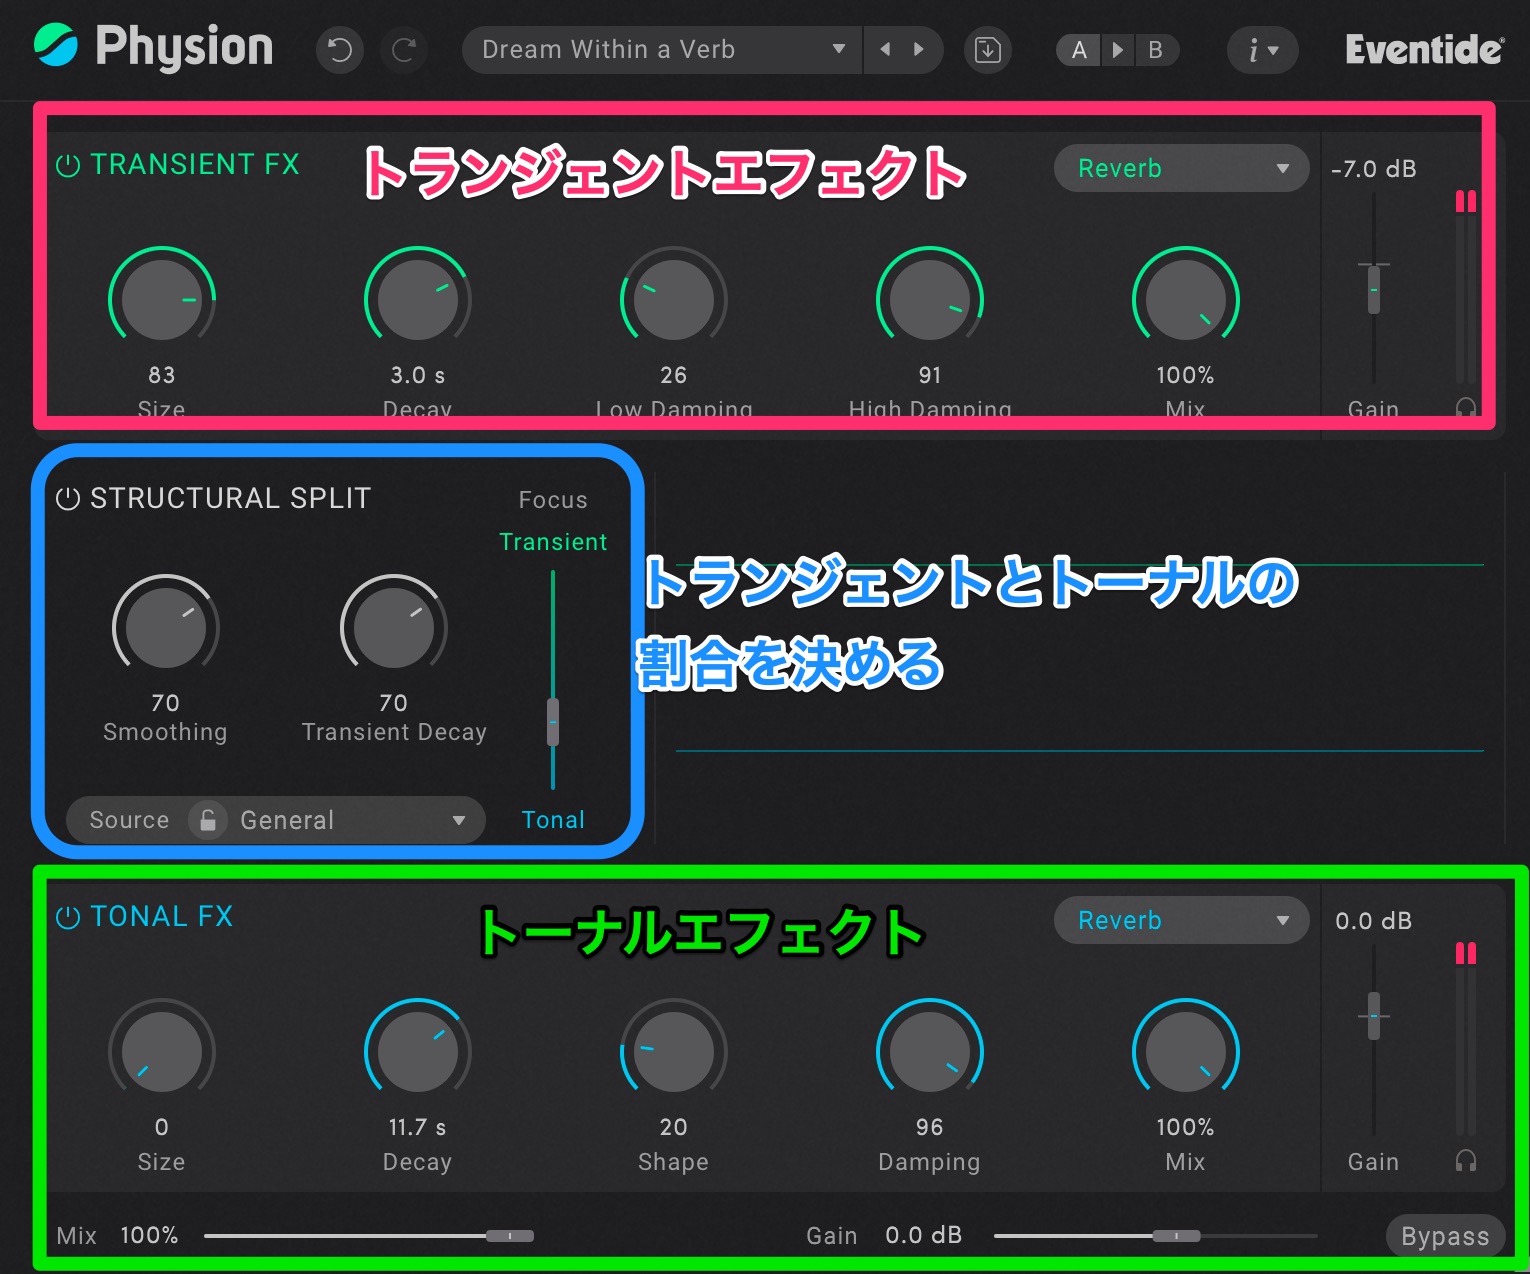
Task: Open Transient FX Reverb effect dropdown
Action: [1180, 169]
